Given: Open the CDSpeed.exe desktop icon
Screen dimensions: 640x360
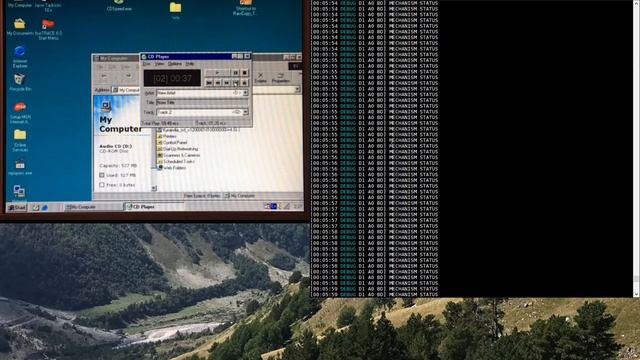Looking at the screenshot, I should 119,6.
